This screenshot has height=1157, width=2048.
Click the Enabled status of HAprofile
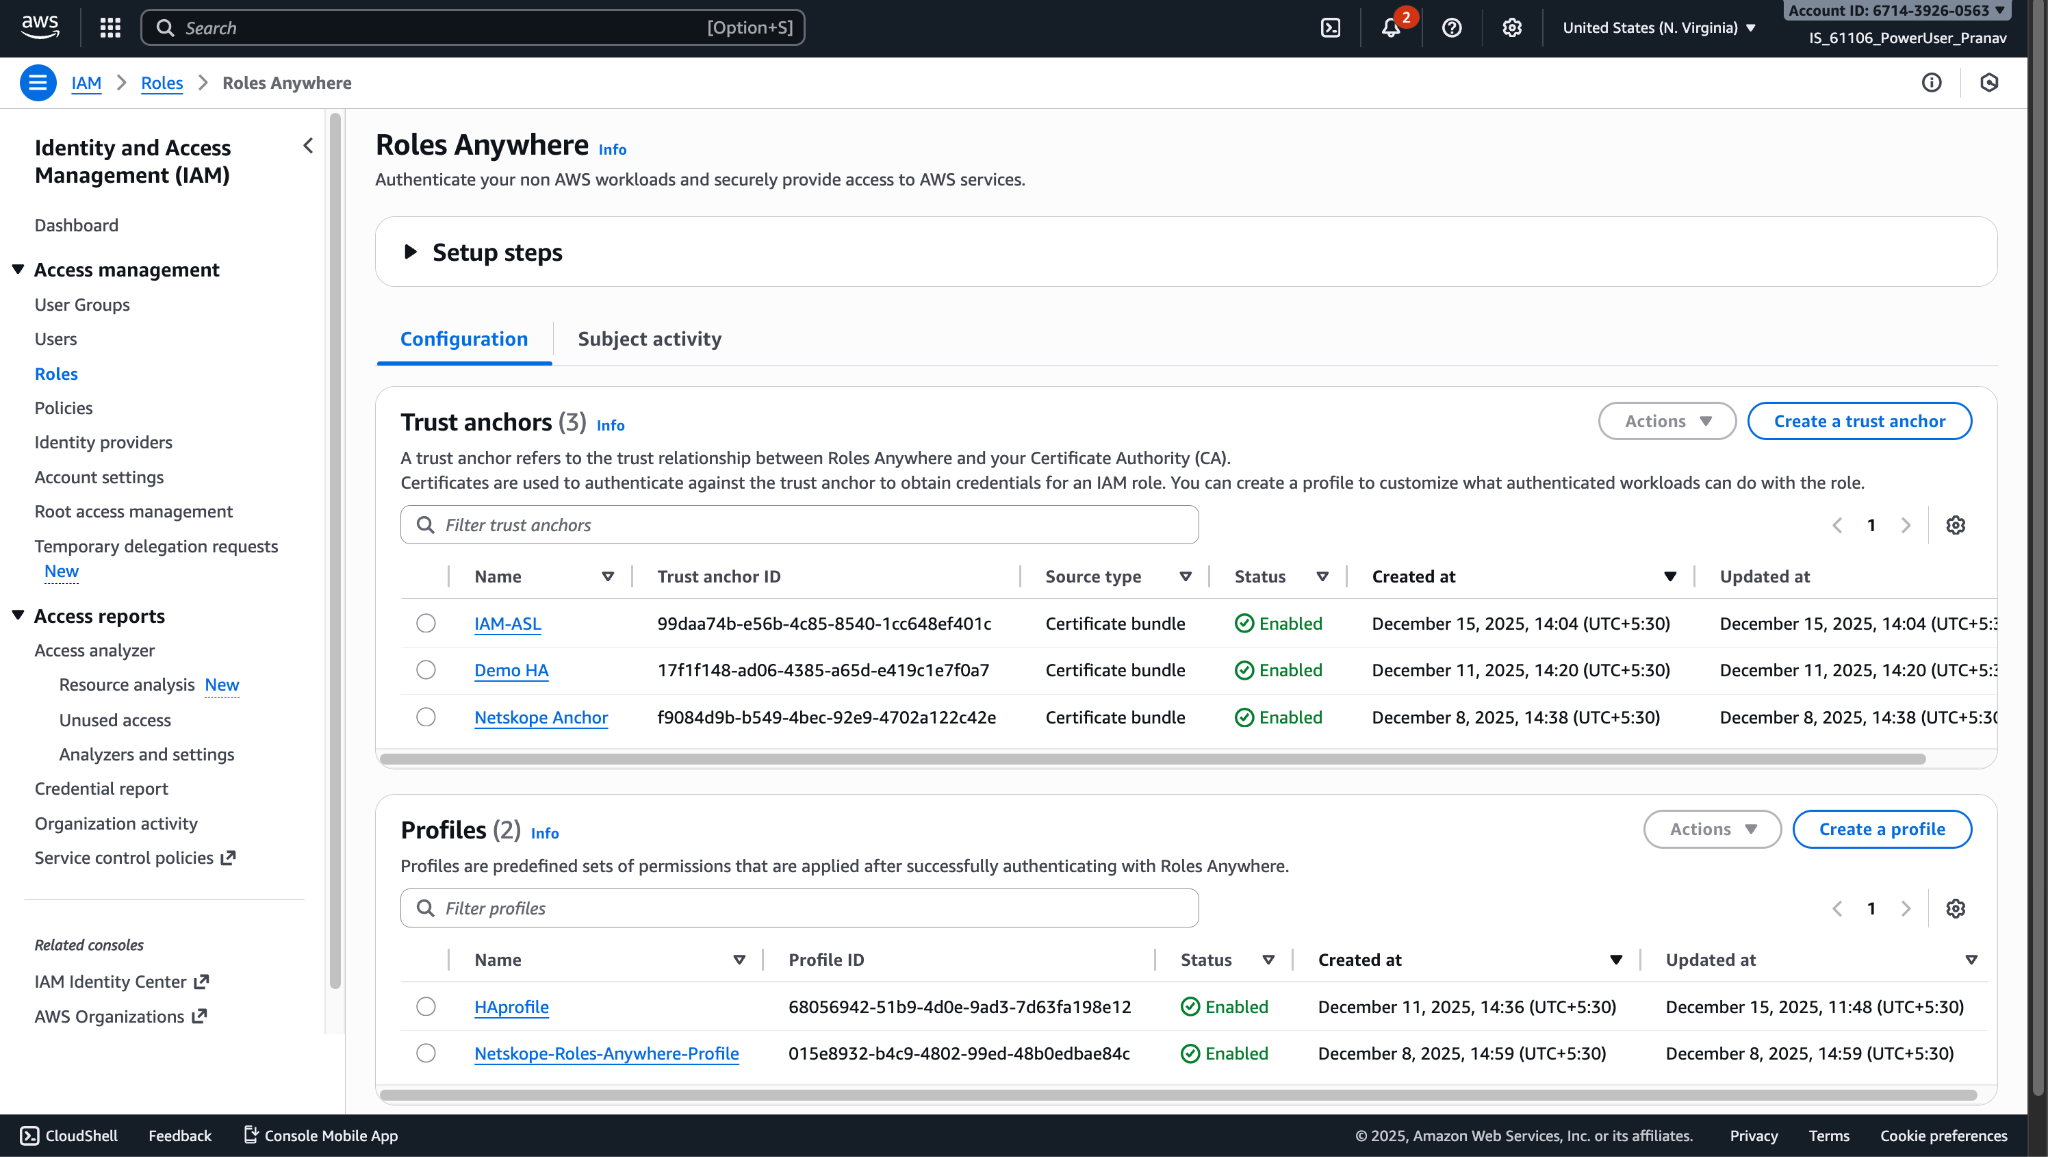tap(1224, 1007)
